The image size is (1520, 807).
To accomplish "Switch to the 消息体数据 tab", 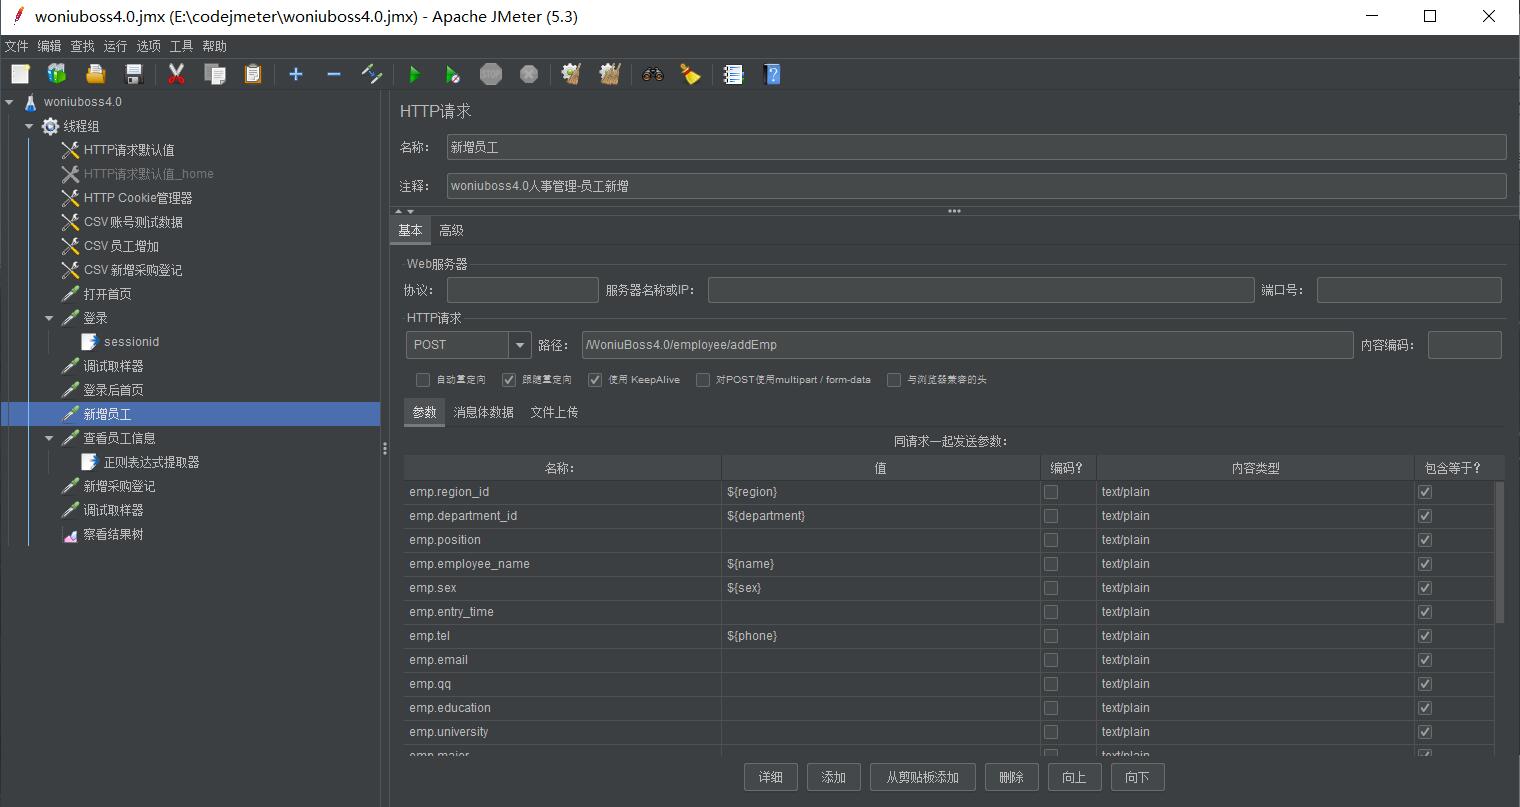I will pyautogui.click(x=484, y=412).
